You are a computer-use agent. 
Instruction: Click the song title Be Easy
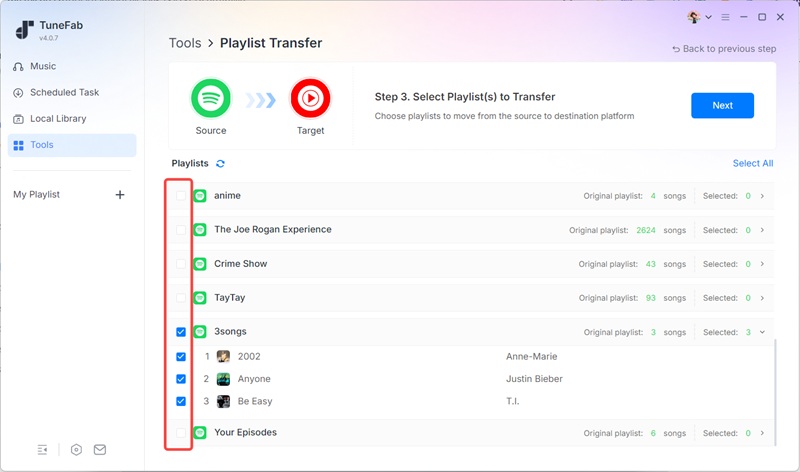click(x=255, y=402)
